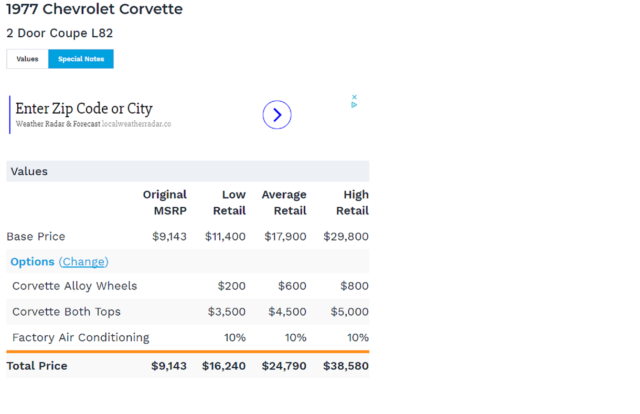The height and width of the screenshot is (414, 640).
Task: Click the Average Retail column header
Action: 283,202
